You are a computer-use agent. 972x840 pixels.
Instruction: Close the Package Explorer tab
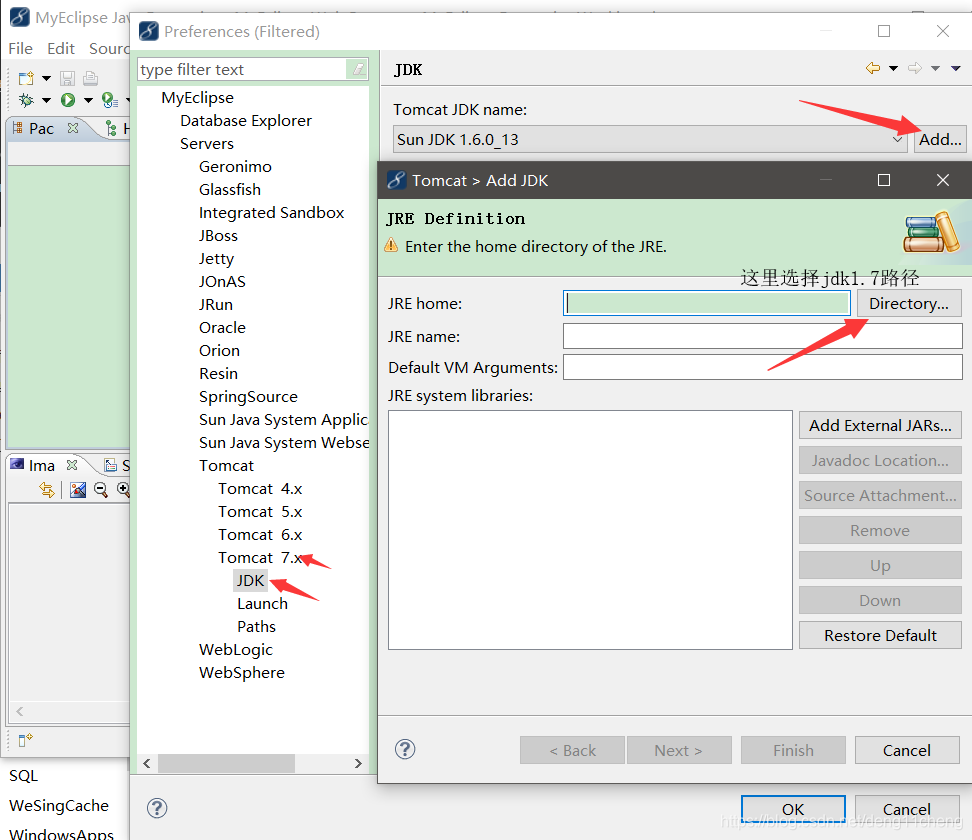coord(73,128)
